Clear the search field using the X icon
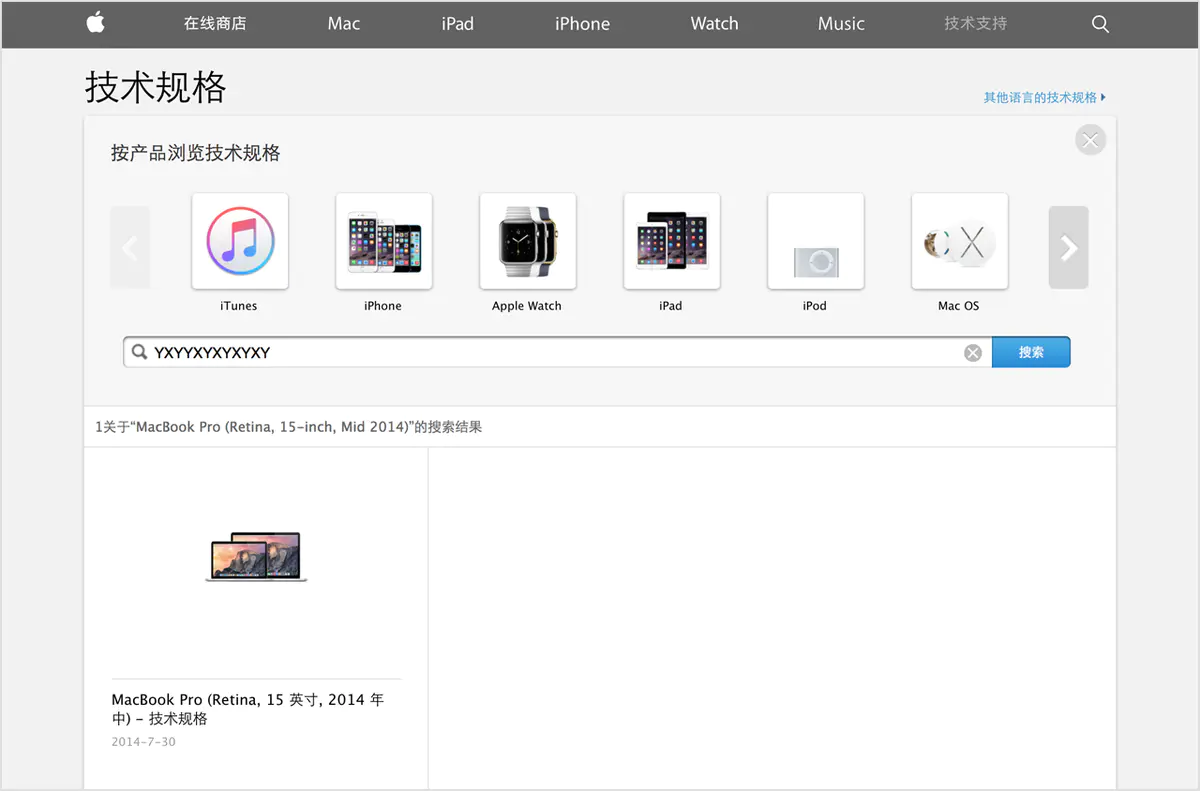 972,351
